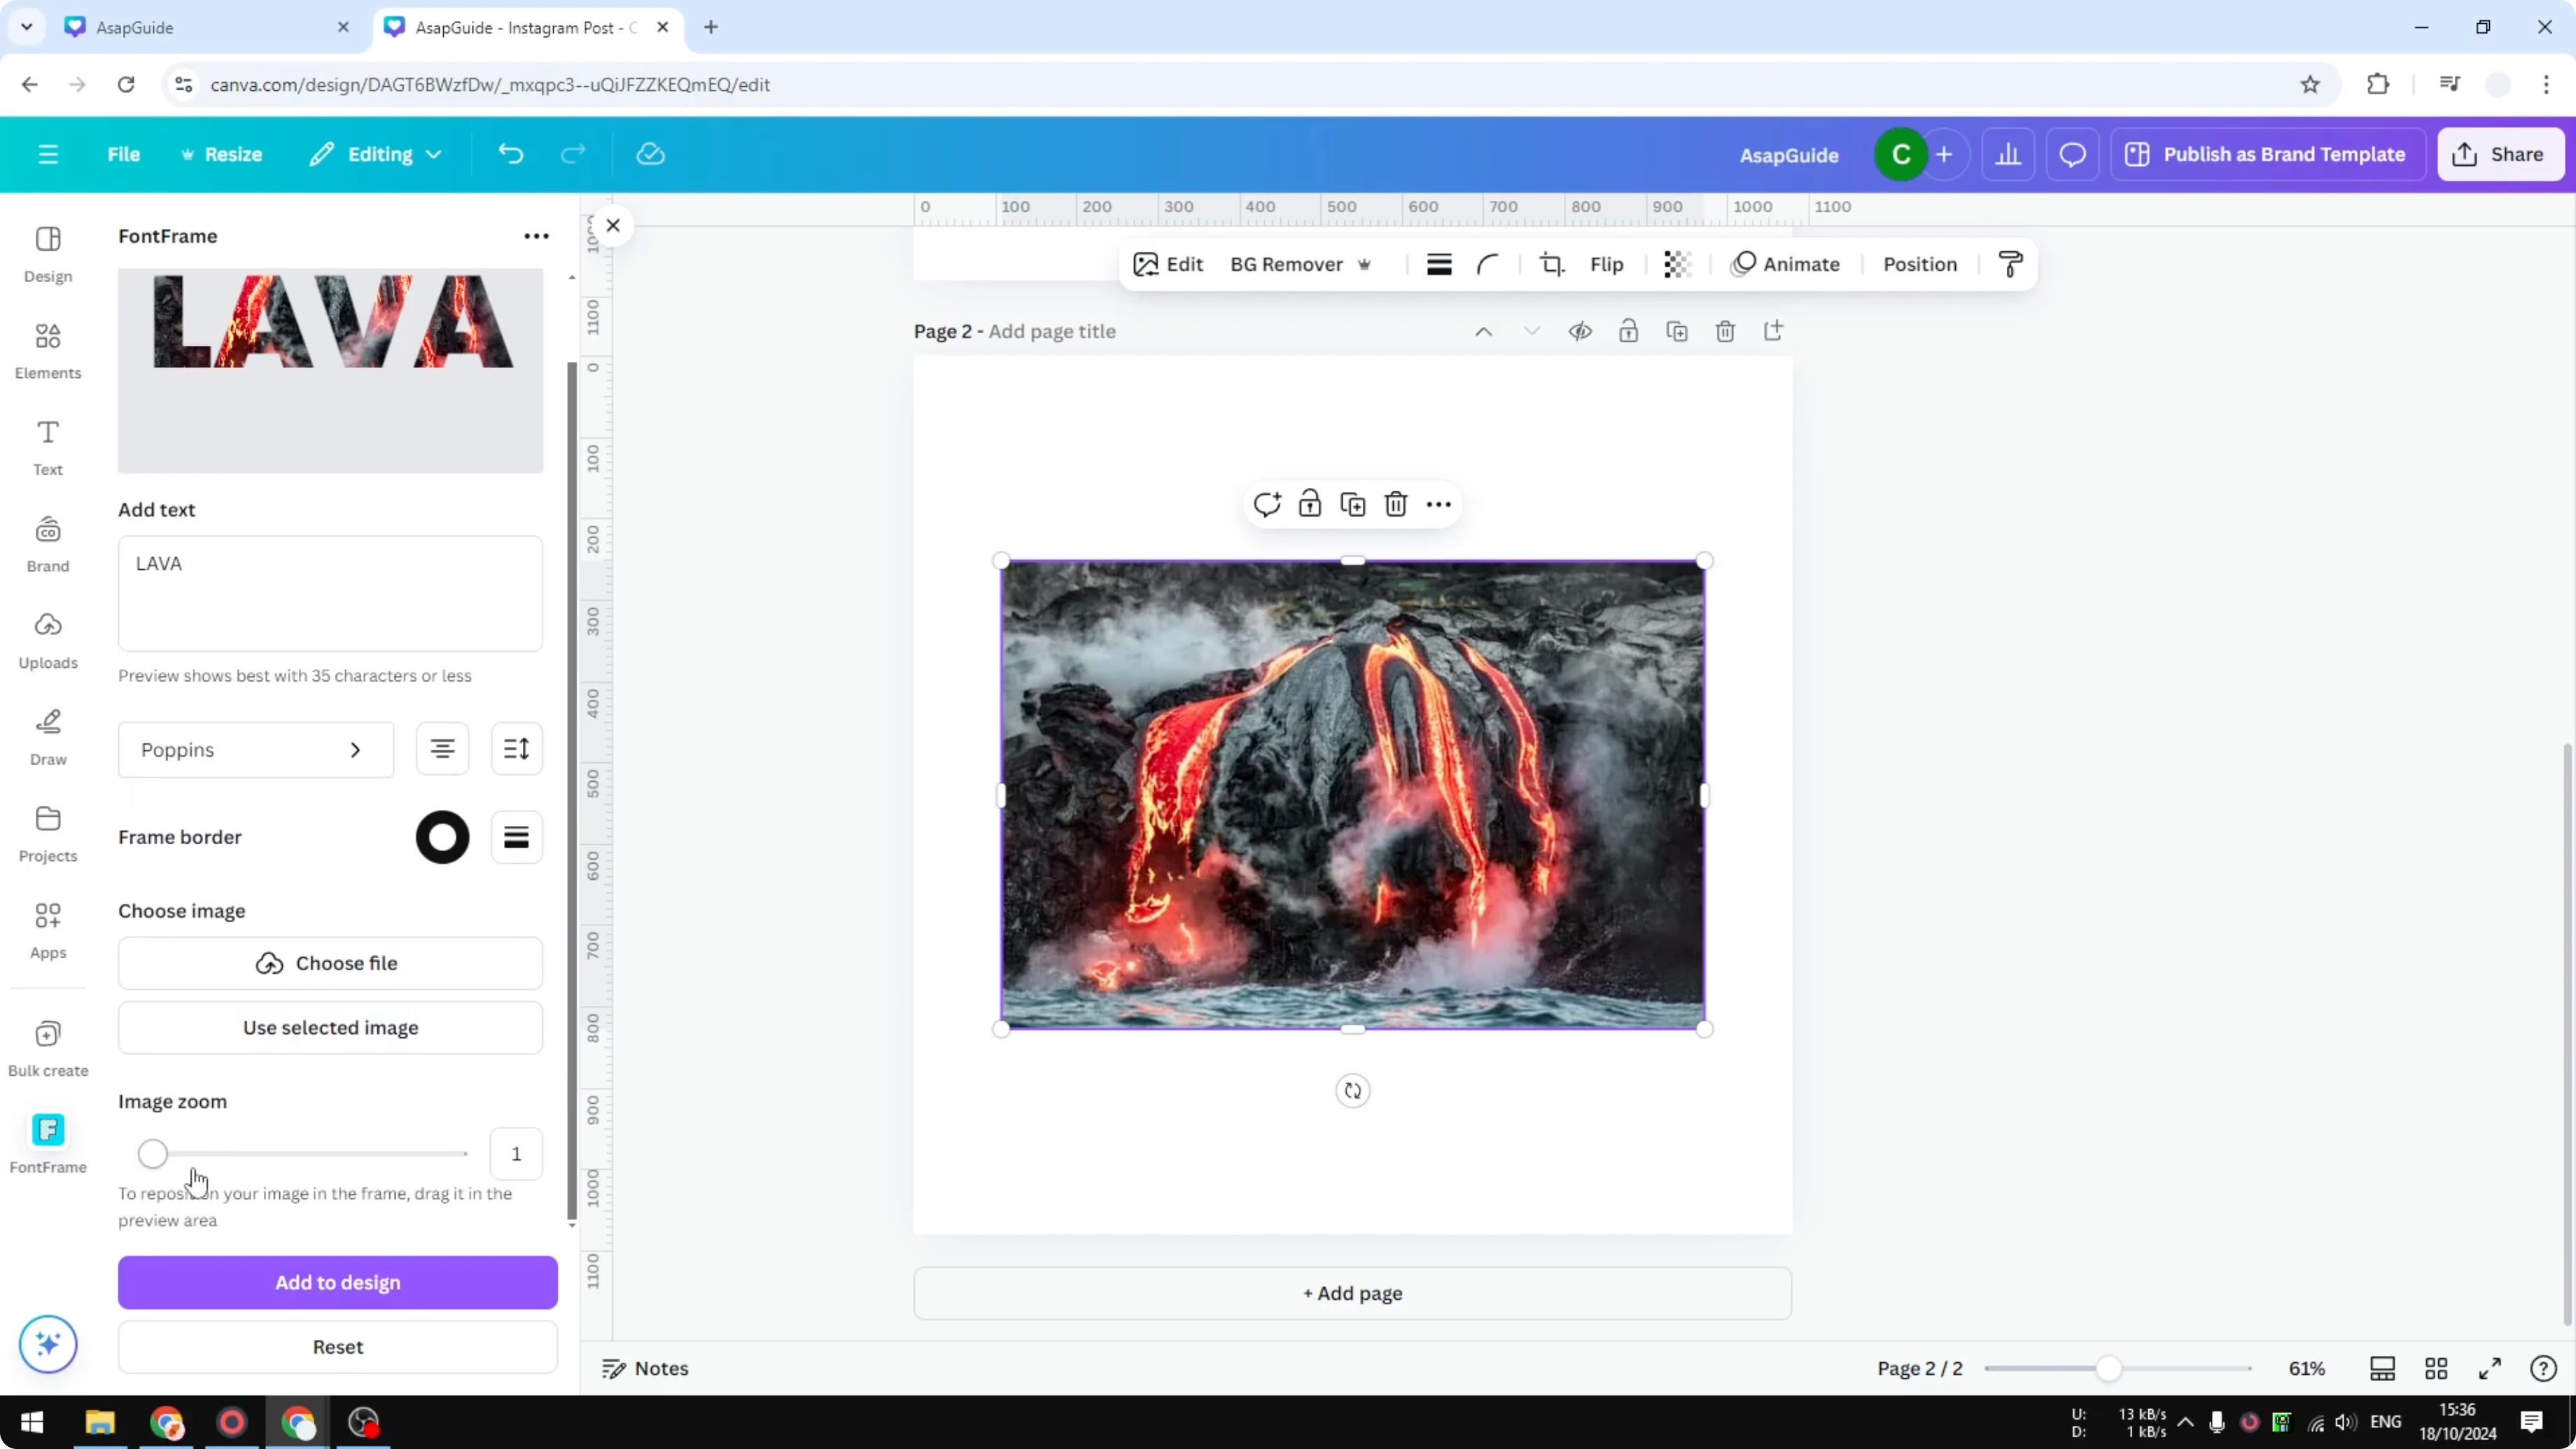The height and width of the screenshot is (1449, 2576).
Task: Click the Animate option in toolbar
Action: coord(1788,264)
